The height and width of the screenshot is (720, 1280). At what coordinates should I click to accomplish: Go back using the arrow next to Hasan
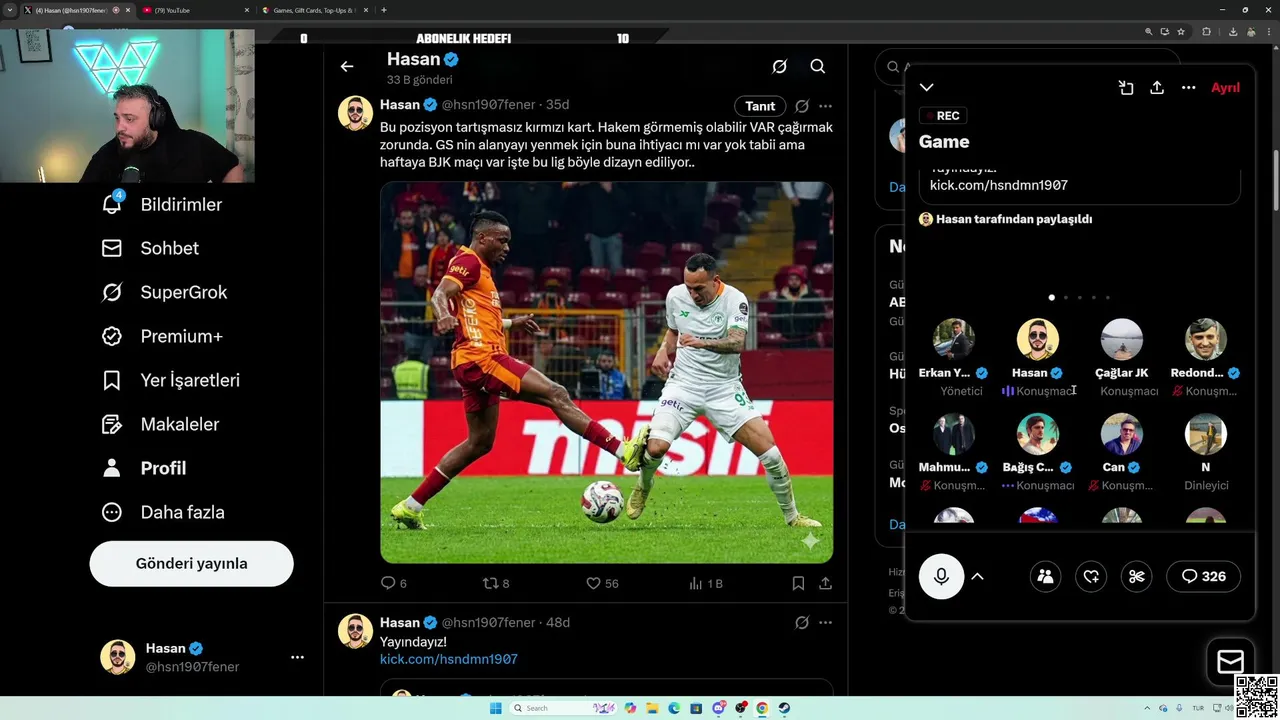coord(347,67)
